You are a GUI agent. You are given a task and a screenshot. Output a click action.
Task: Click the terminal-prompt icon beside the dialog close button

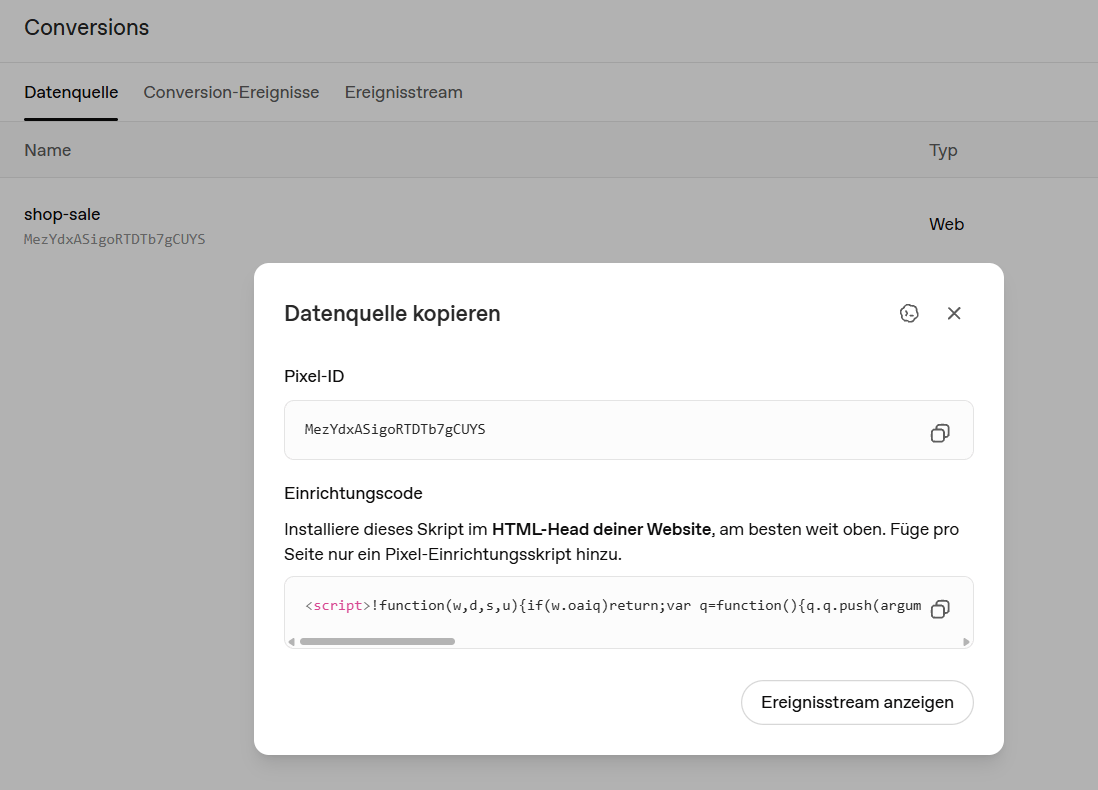pyautogui.click(x=909, y=313)
